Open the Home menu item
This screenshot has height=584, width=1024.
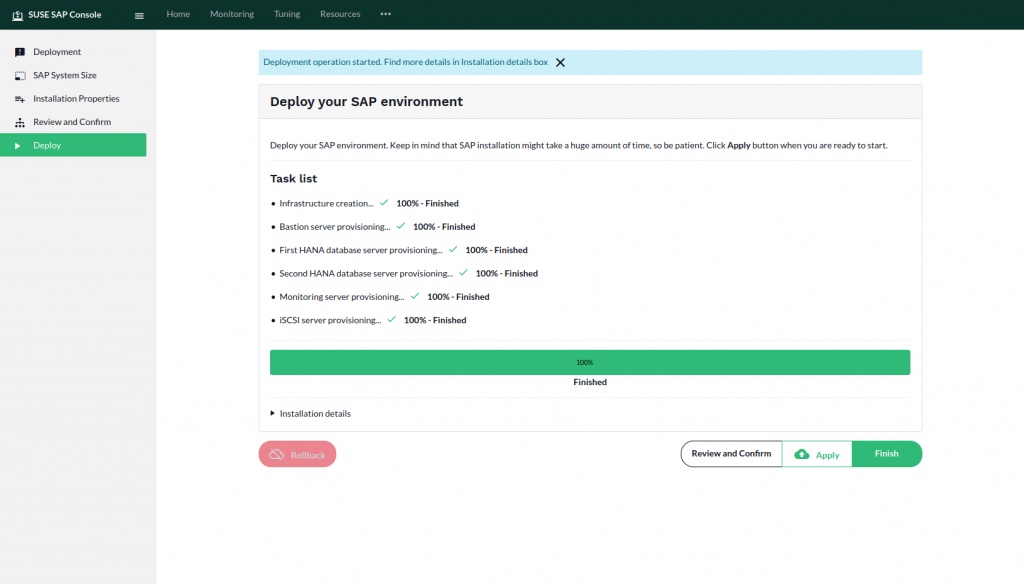click(x=178, y=14)
